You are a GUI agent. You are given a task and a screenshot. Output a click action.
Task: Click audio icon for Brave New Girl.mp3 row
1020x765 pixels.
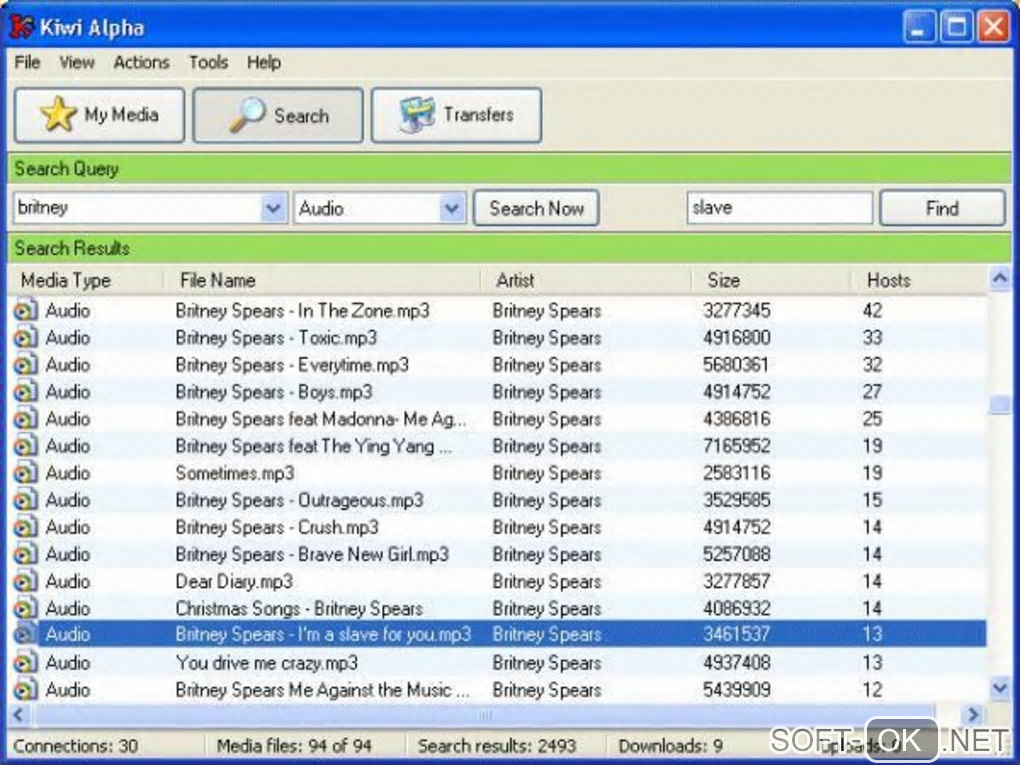click(x=25, y=554)
